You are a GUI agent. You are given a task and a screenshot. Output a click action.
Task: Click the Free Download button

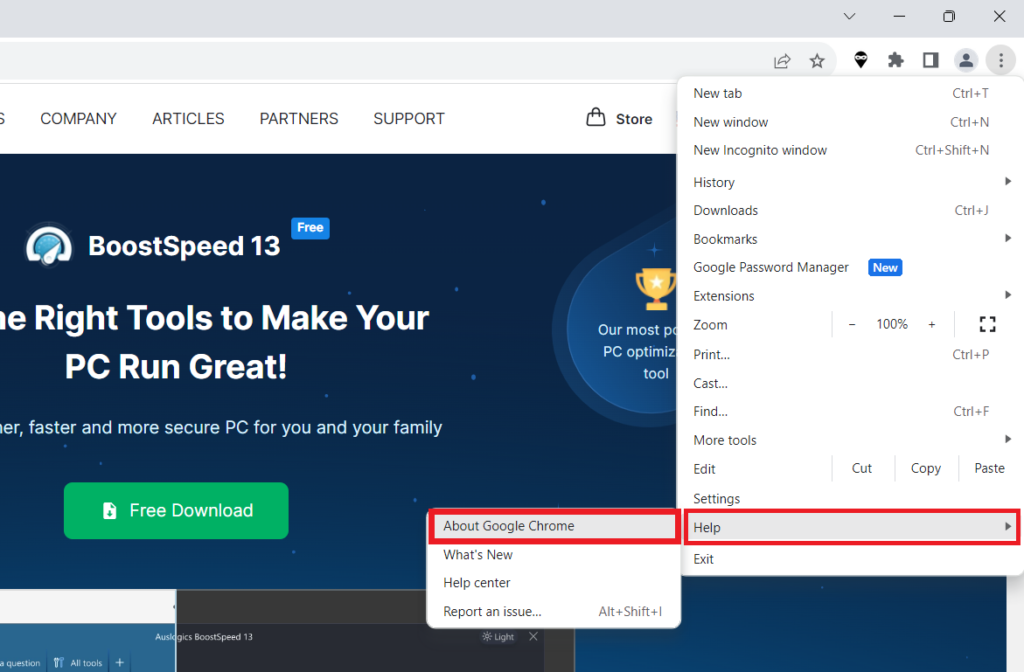point(175,510)
